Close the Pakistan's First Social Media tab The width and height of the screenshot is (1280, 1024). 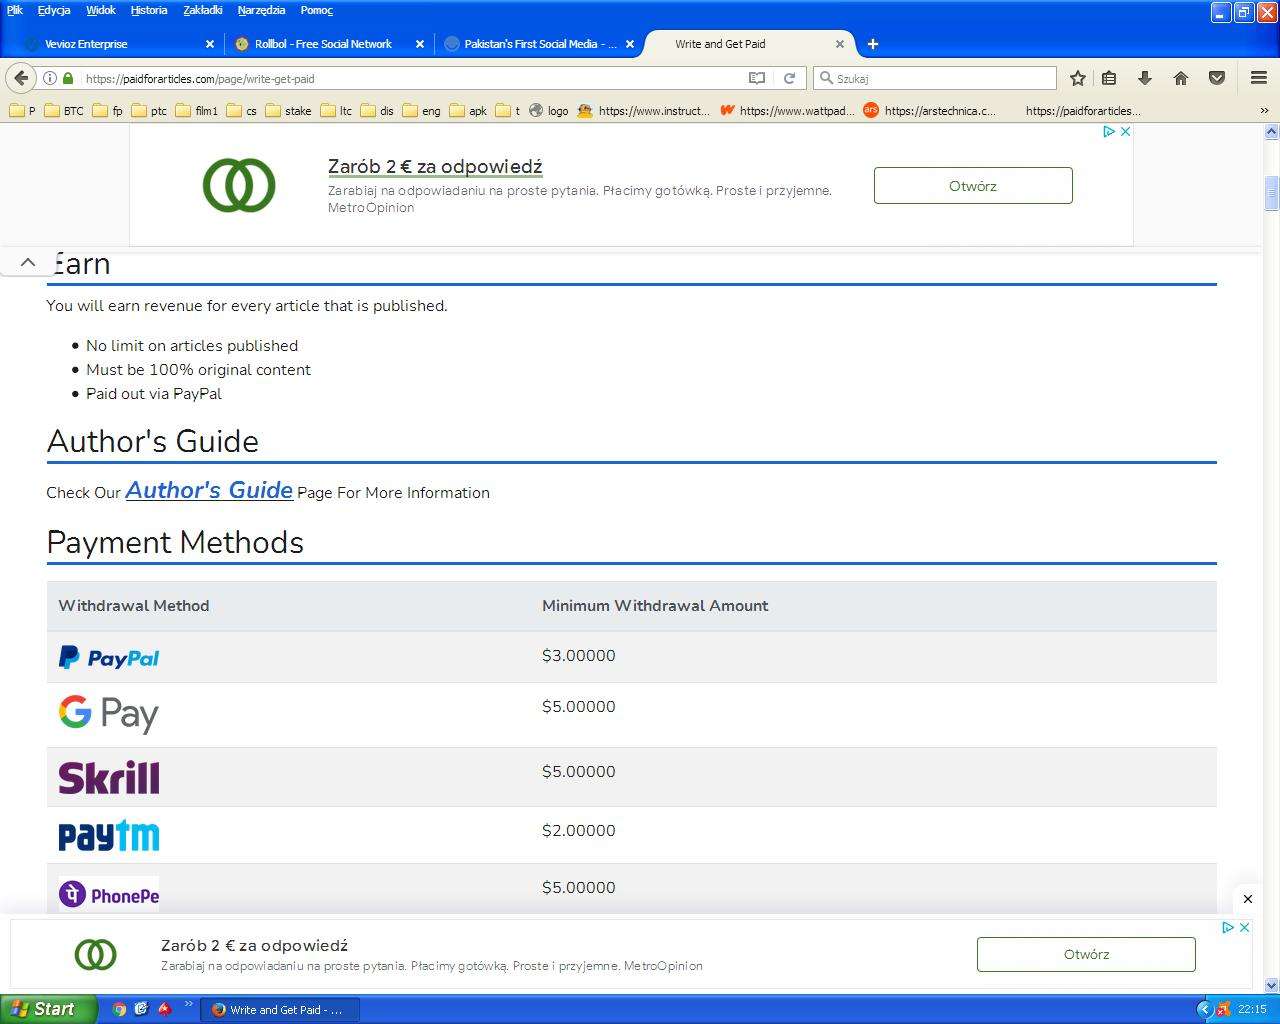pos(630,44)
